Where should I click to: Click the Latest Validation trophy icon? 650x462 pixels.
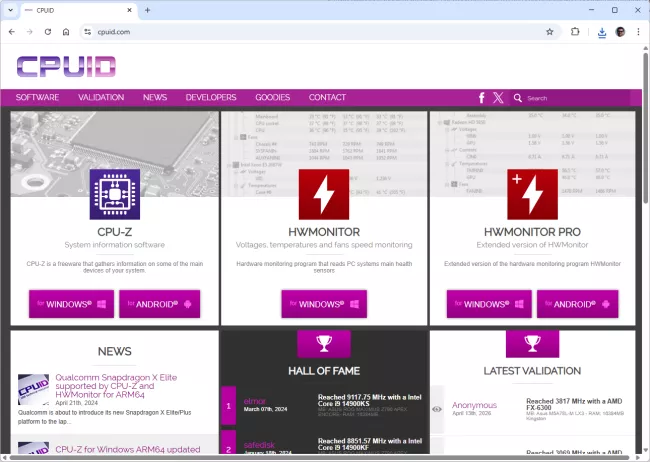point(532,343)
